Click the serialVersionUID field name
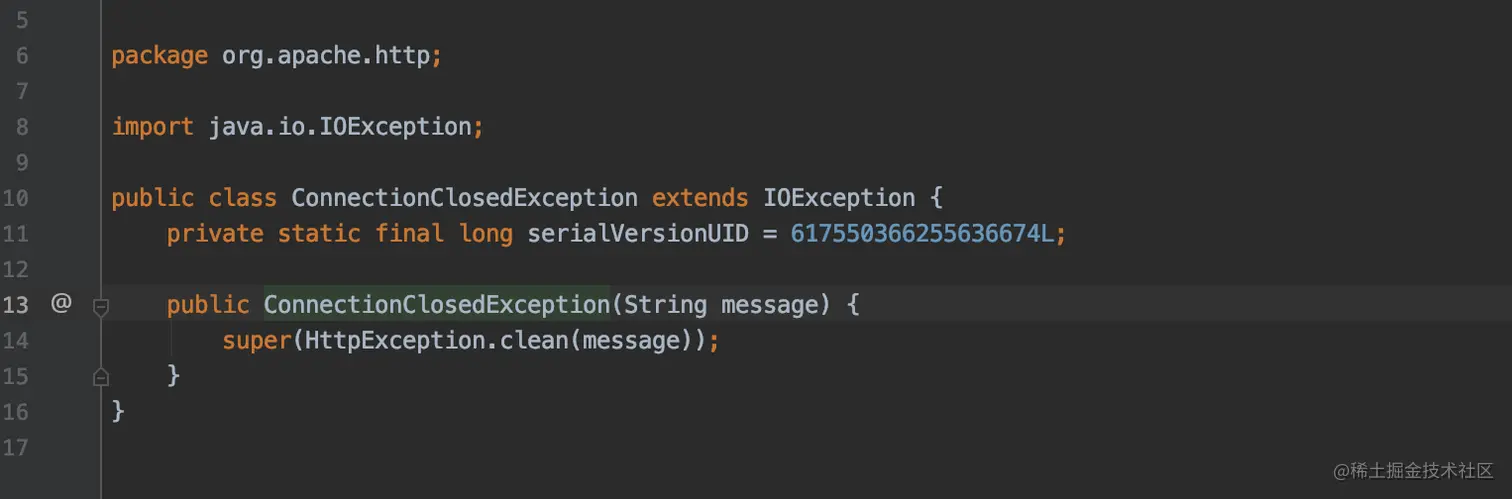Viewport: 1512px width, 499px height. 638,234
